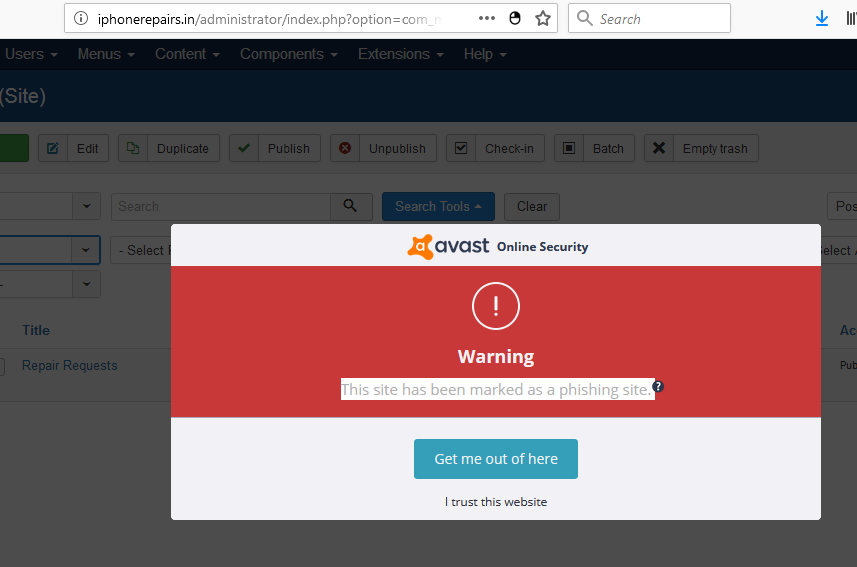Image resolution: width=857 pixels, height=567 pixels.
Task: Open the ordering dropdown at right edge
Action: (x=842, y=206)
